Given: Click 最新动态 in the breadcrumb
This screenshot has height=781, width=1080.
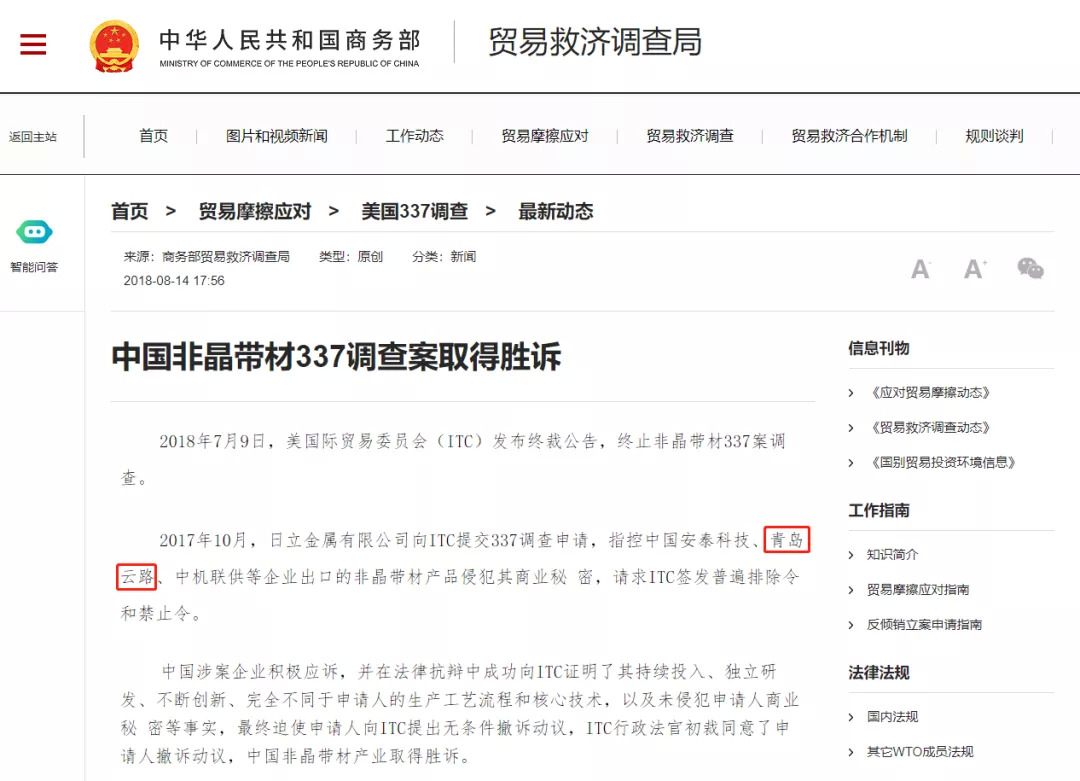Looking at the screenshot, I should (x=556, y=211).
